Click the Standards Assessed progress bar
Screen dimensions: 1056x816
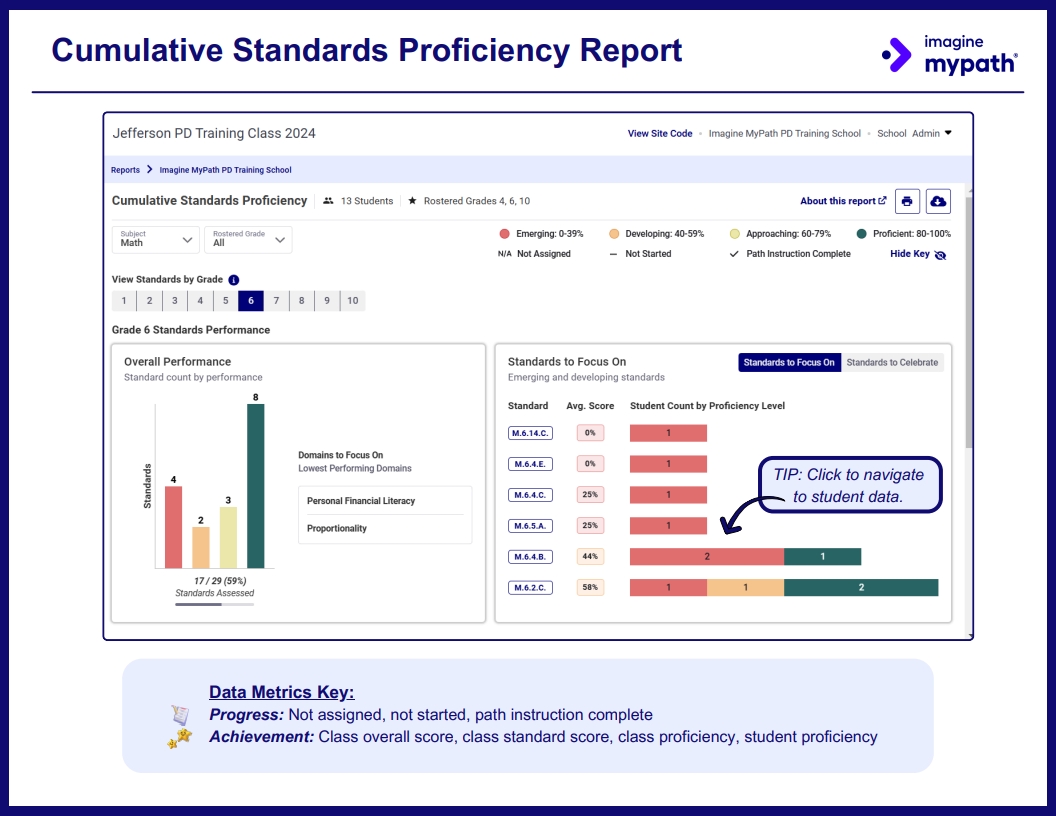(x=215, y=605)
